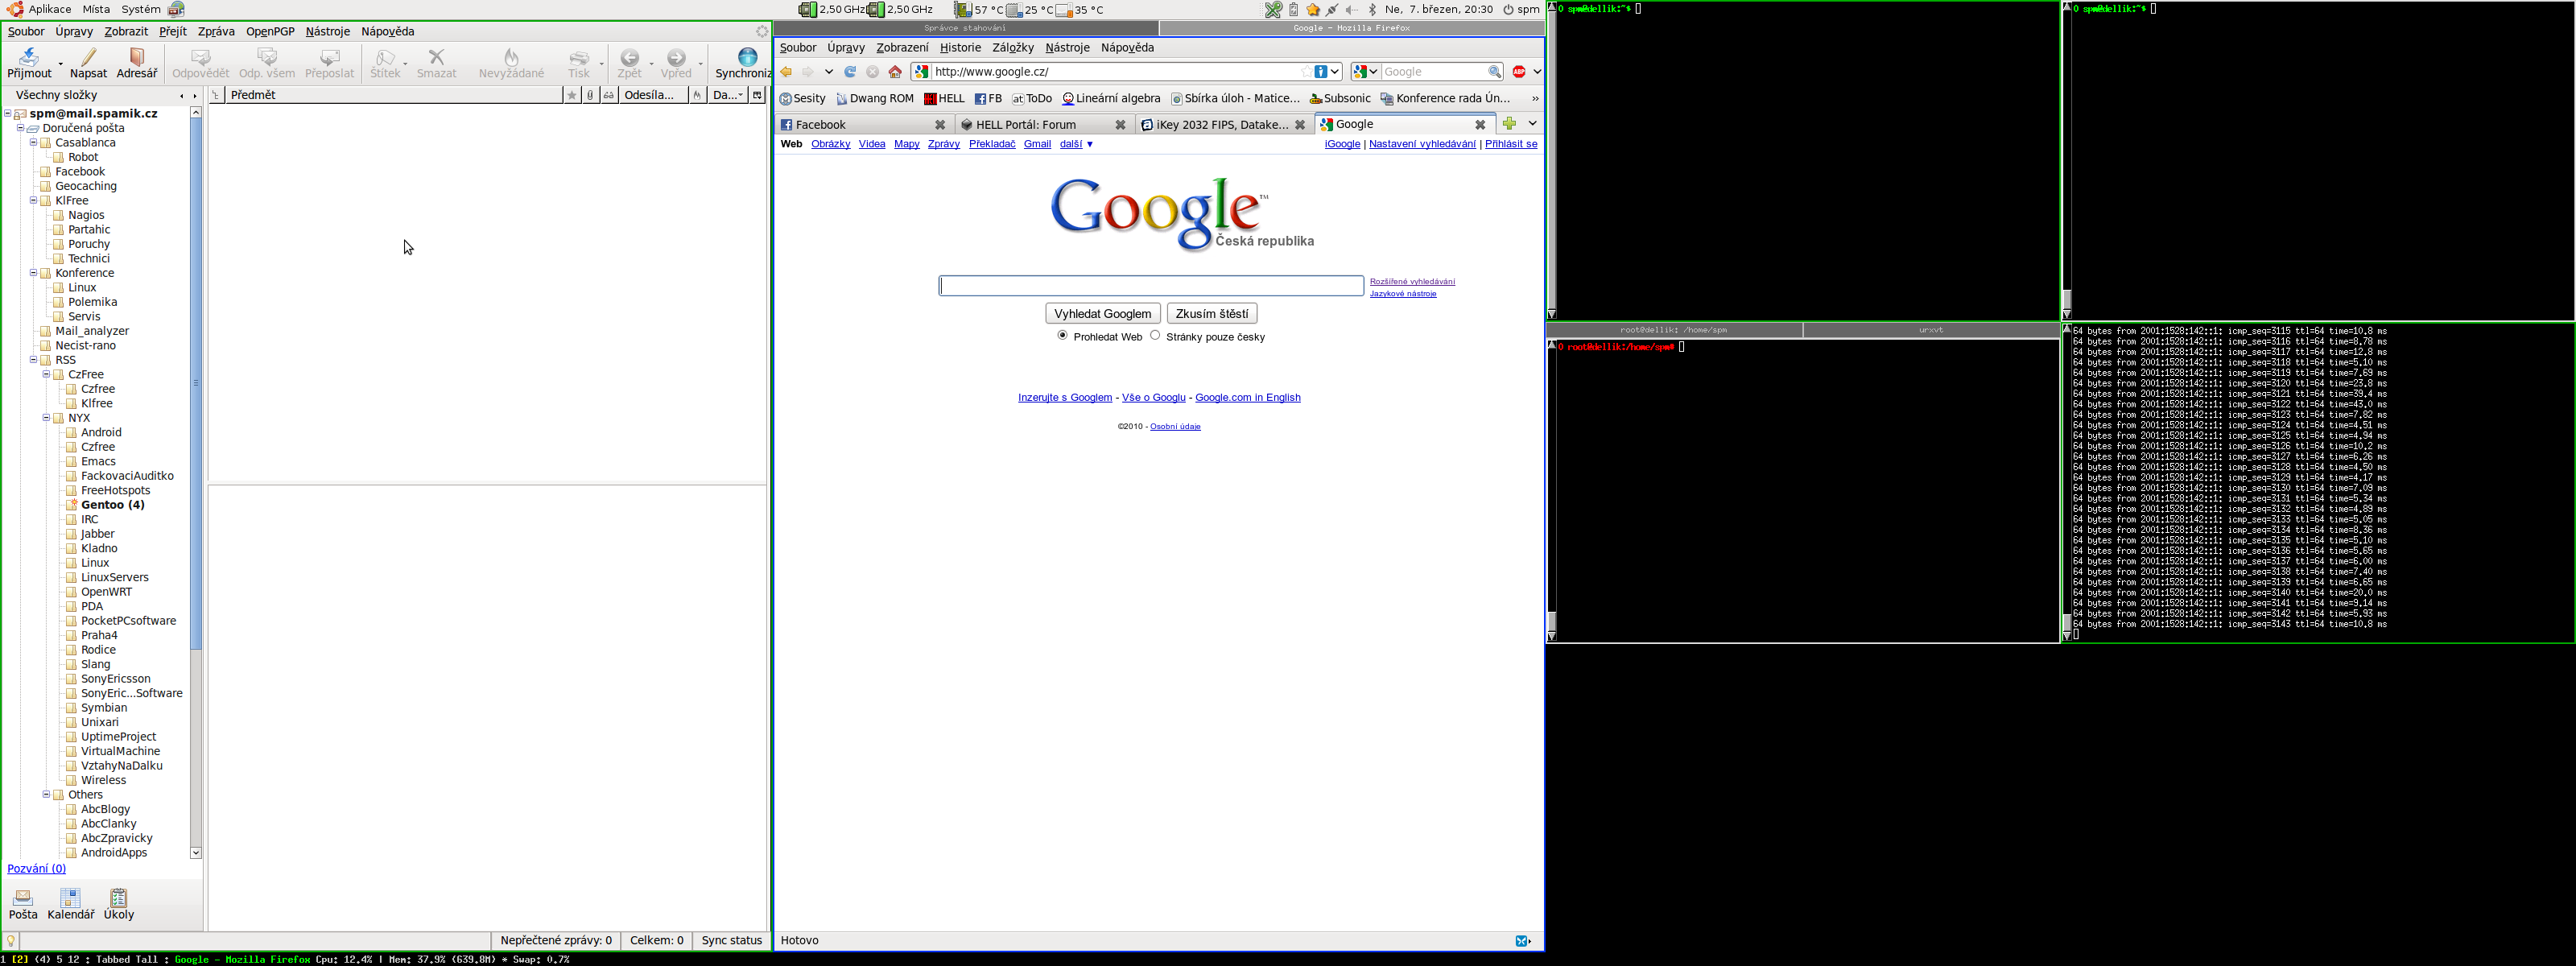2576x966 pixels.
Task: Open the URL history dropdown arrow
Action: coord(1335,72)
